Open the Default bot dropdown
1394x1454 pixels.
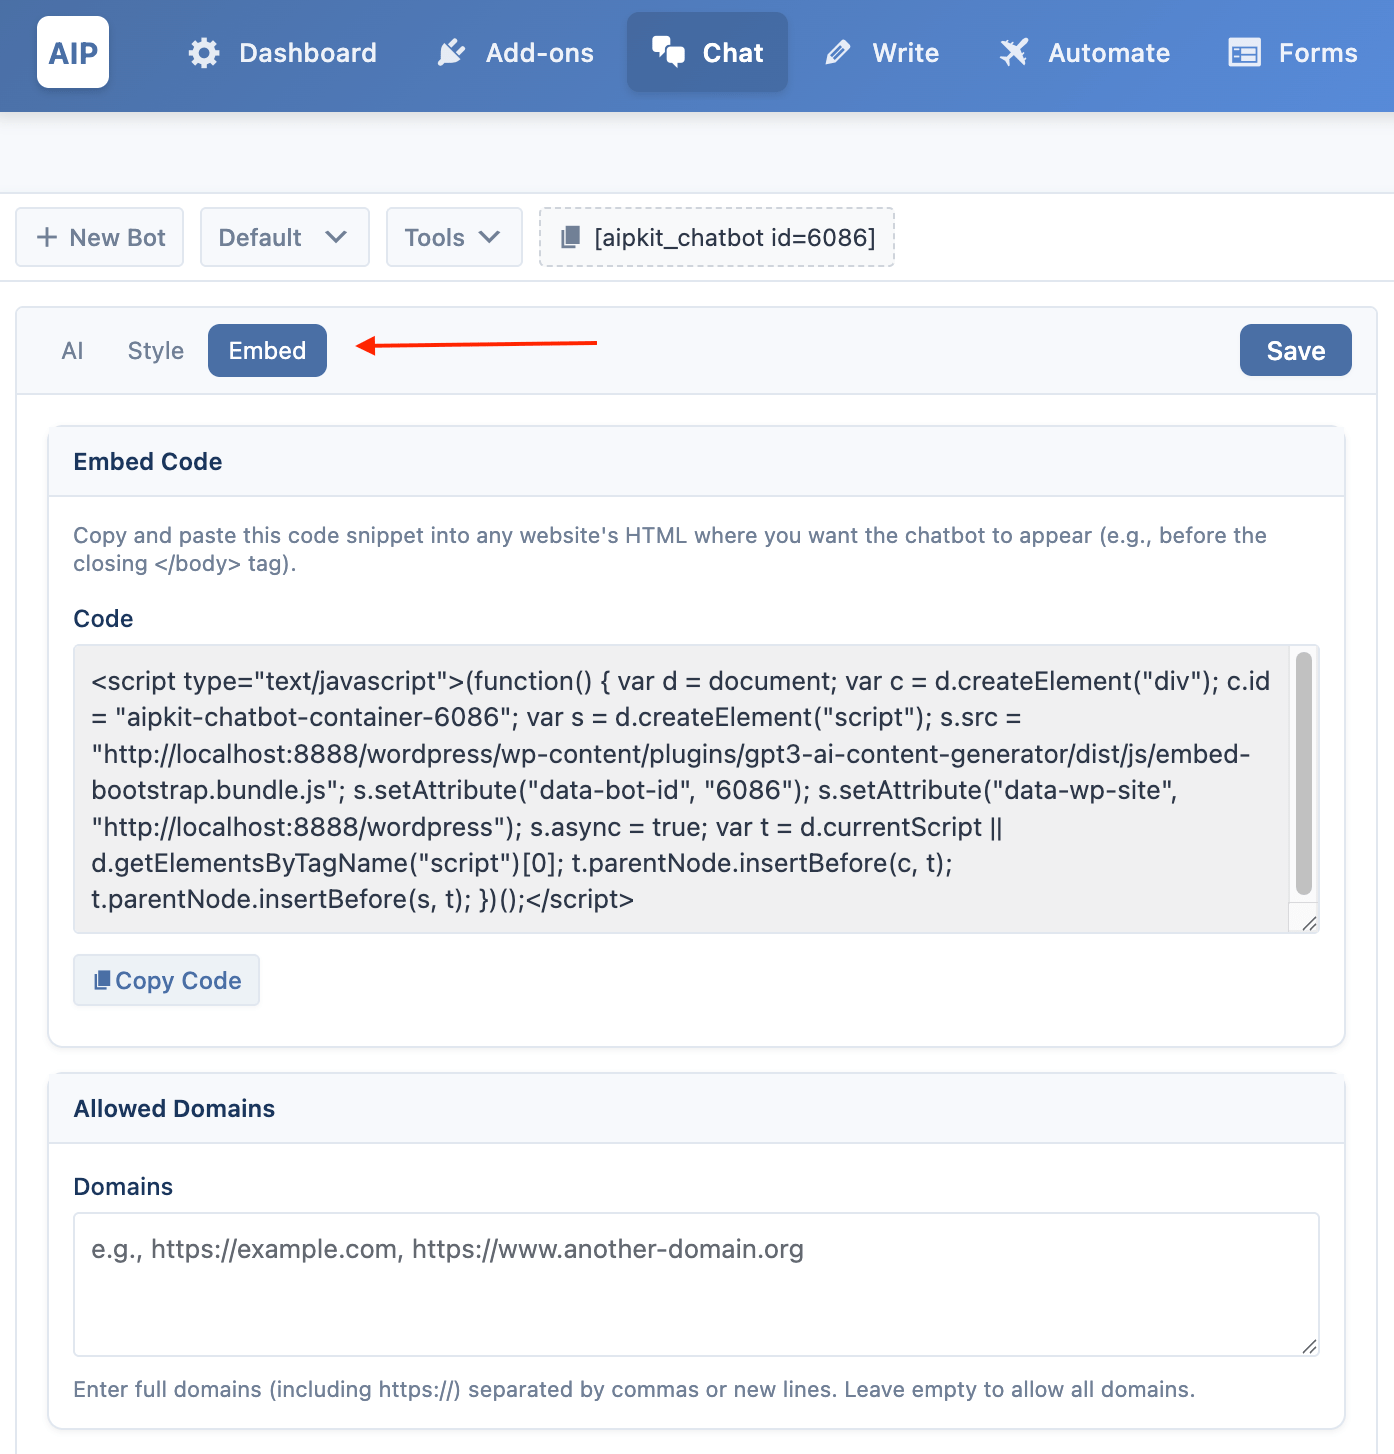285,237
